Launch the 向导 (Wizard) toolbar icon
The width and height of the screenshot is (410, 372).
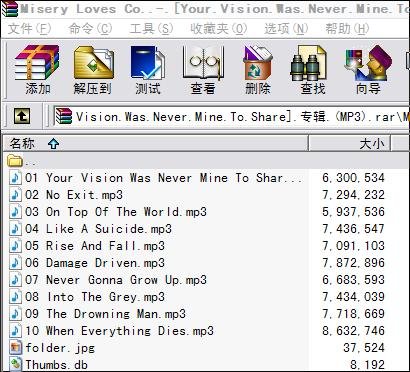click(x=368, y=63)
